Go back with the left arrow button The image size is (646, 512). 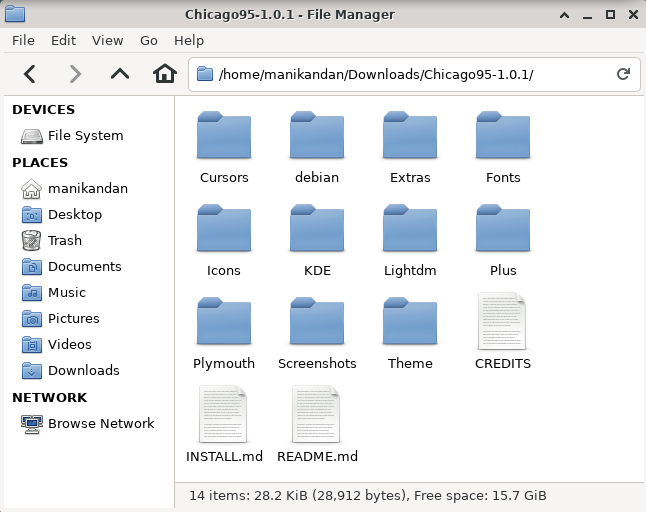29,74
